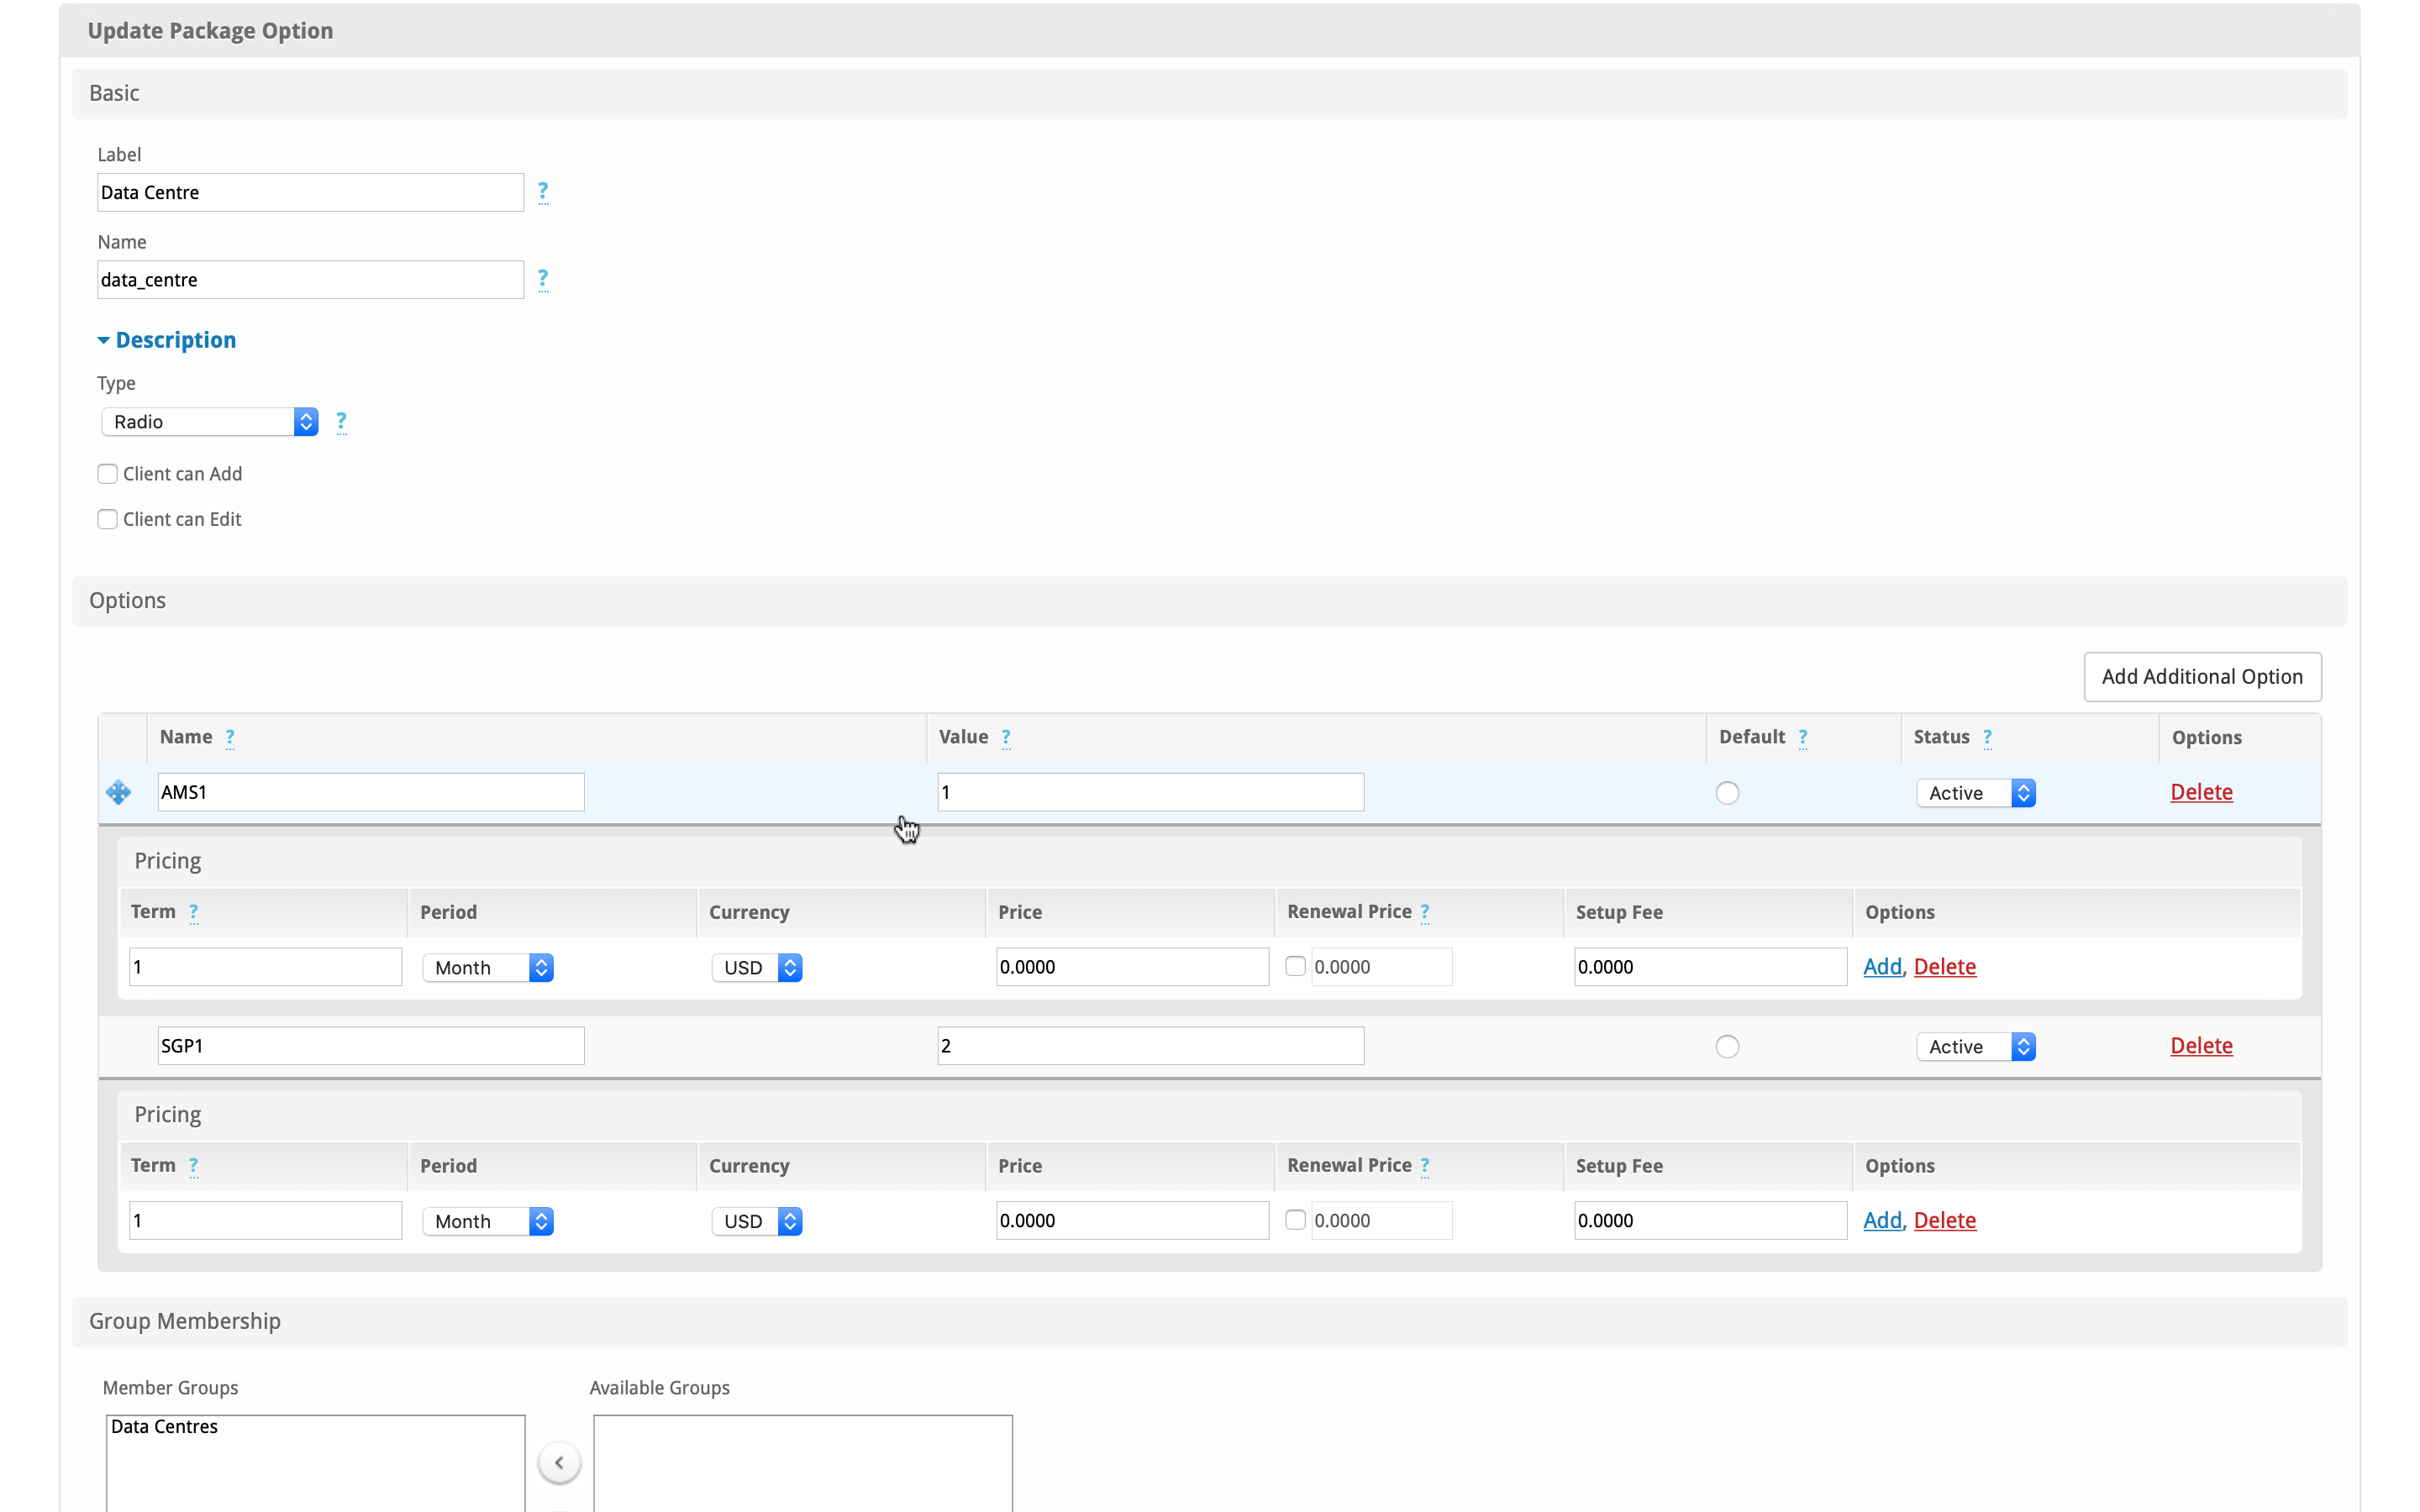Viewport: 2420px width, 1512px height.
Task: Select AMS1 as the default option
Action: point(1727,793)
